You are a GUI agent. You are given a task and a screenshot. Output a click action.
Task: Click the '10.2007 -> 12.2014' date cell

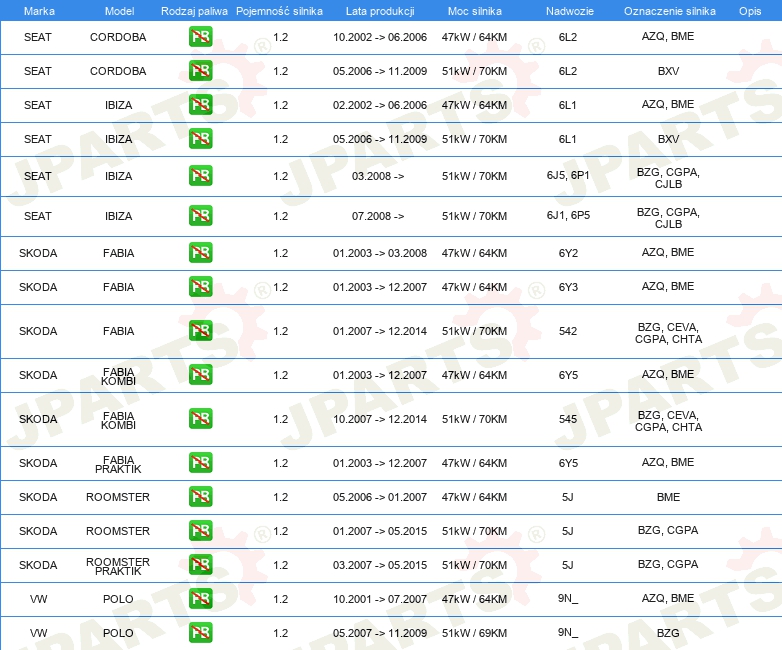380,419
